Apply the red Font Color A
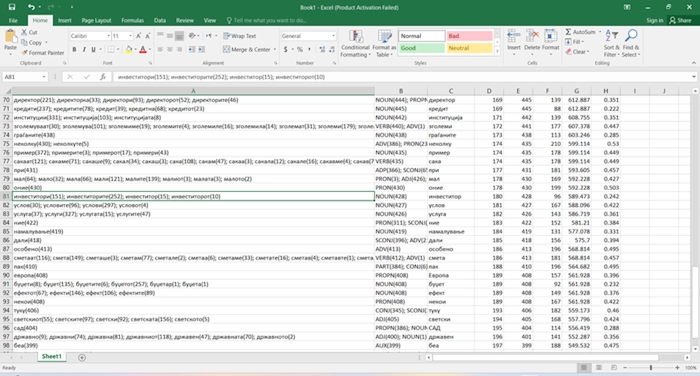Viewport: 700px width, 376px height. [x=143, y=50]
